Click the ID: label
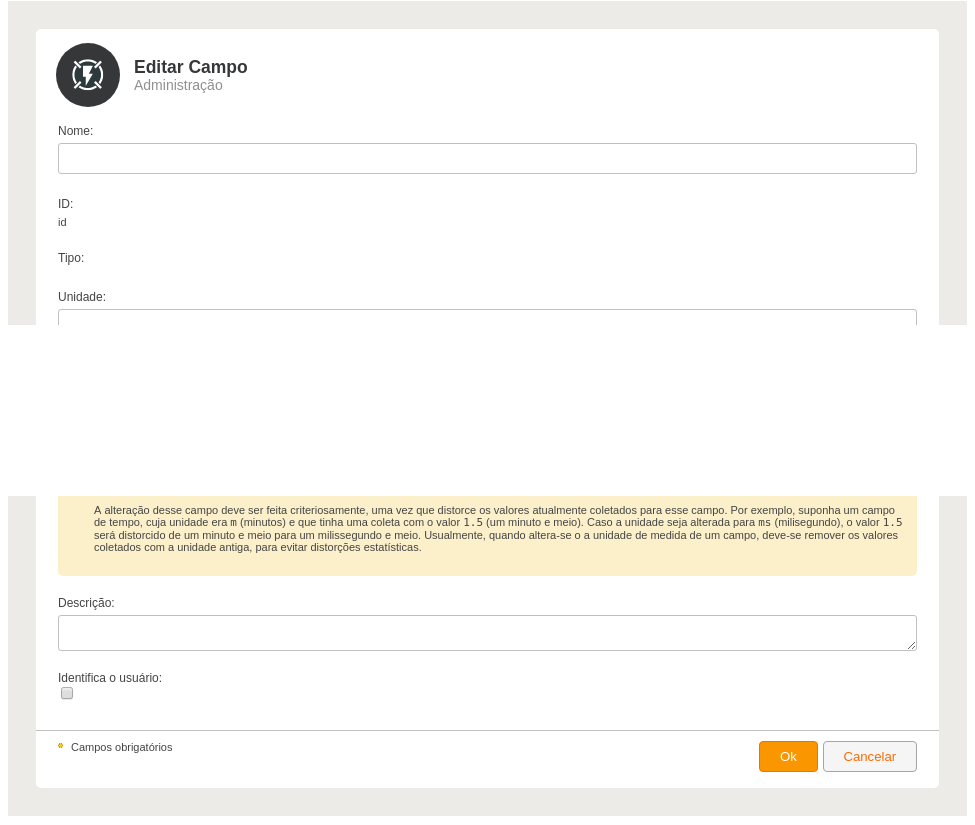975x825 pixels. 65,204
